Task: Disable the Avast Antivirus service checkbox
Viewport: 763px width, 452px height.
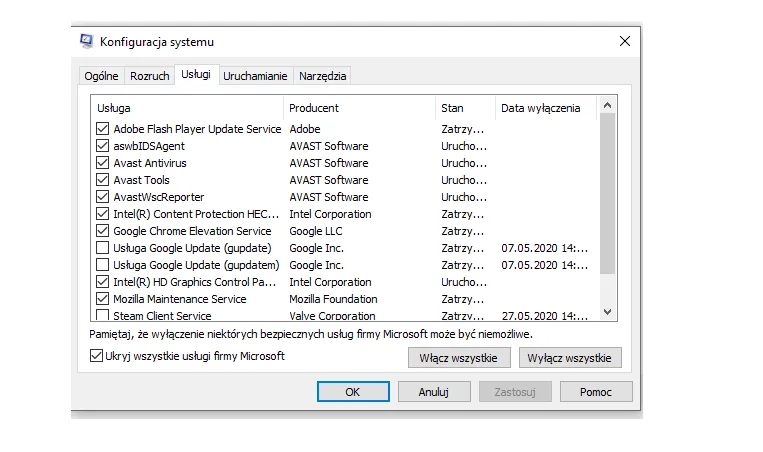Action: click(102, 163)
